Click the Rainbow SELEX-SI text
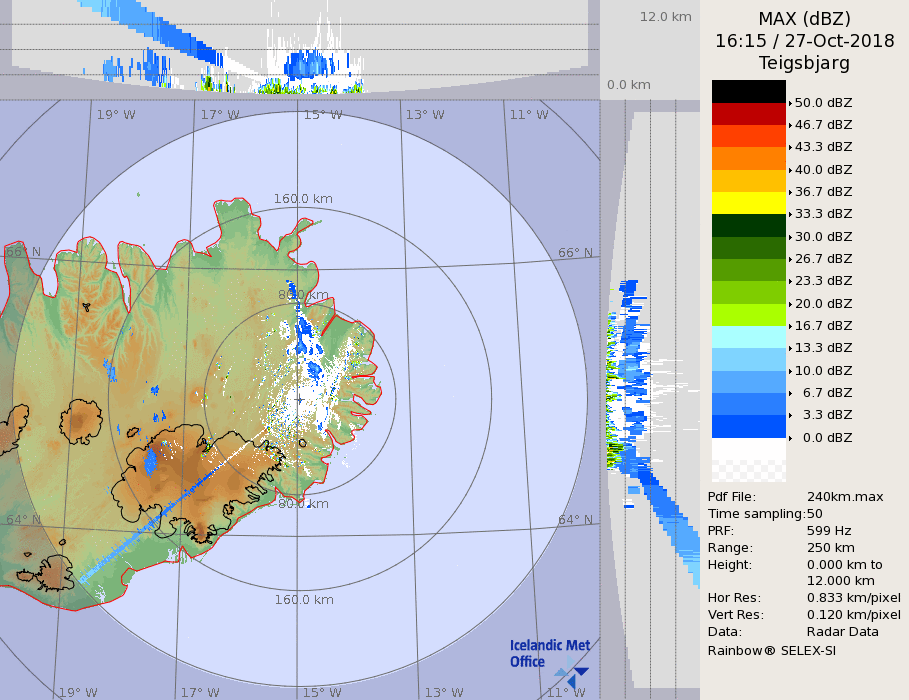The width and height of the screenshot is (909, 700). 771,650
